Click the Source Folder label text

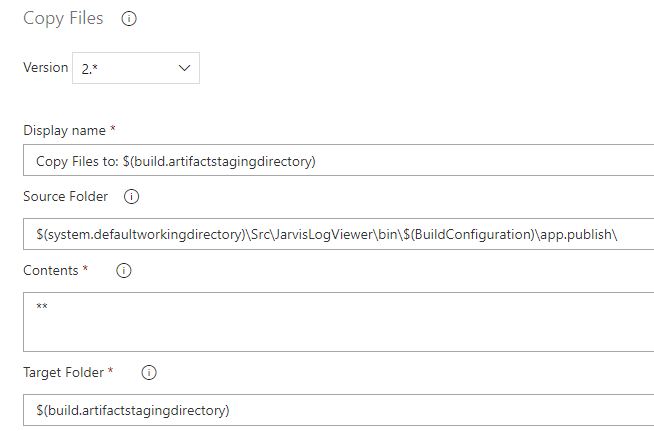pyautogui.click(x=65, y=197)
